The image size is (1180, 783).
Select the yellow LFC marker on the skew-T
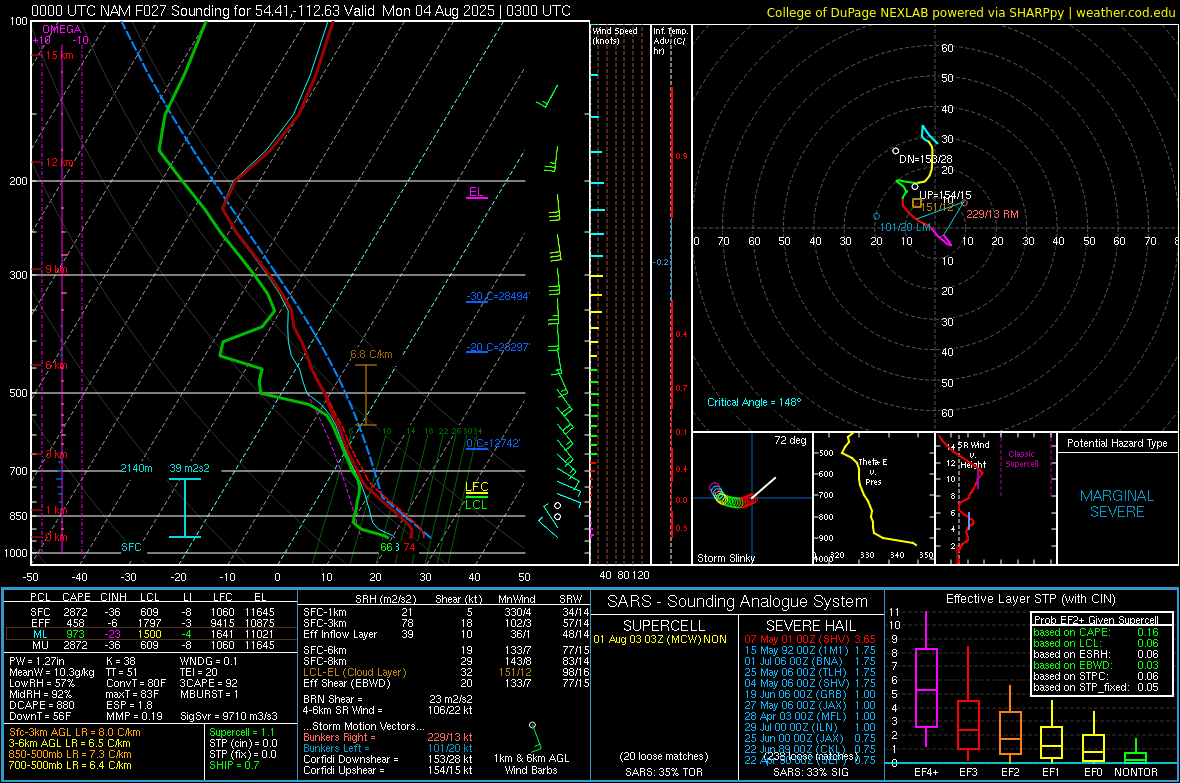click(476, 487)
